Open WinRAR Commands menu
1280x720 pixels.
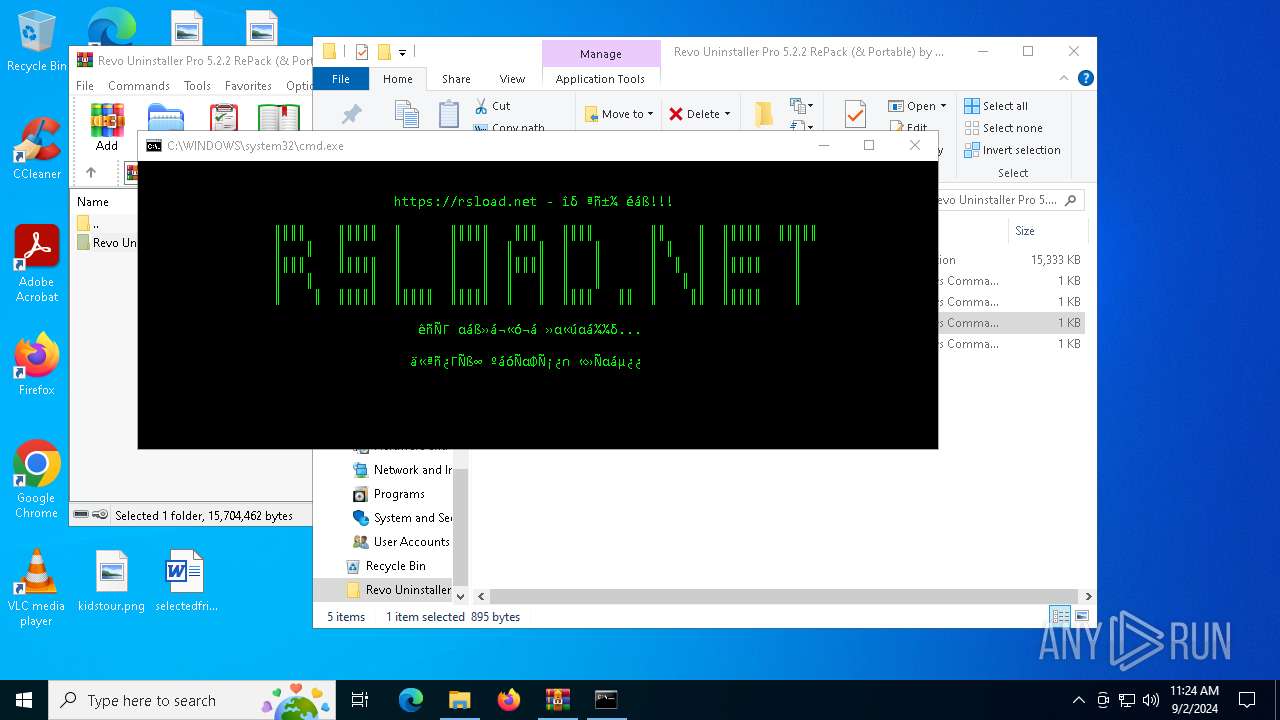pos(139,86)
